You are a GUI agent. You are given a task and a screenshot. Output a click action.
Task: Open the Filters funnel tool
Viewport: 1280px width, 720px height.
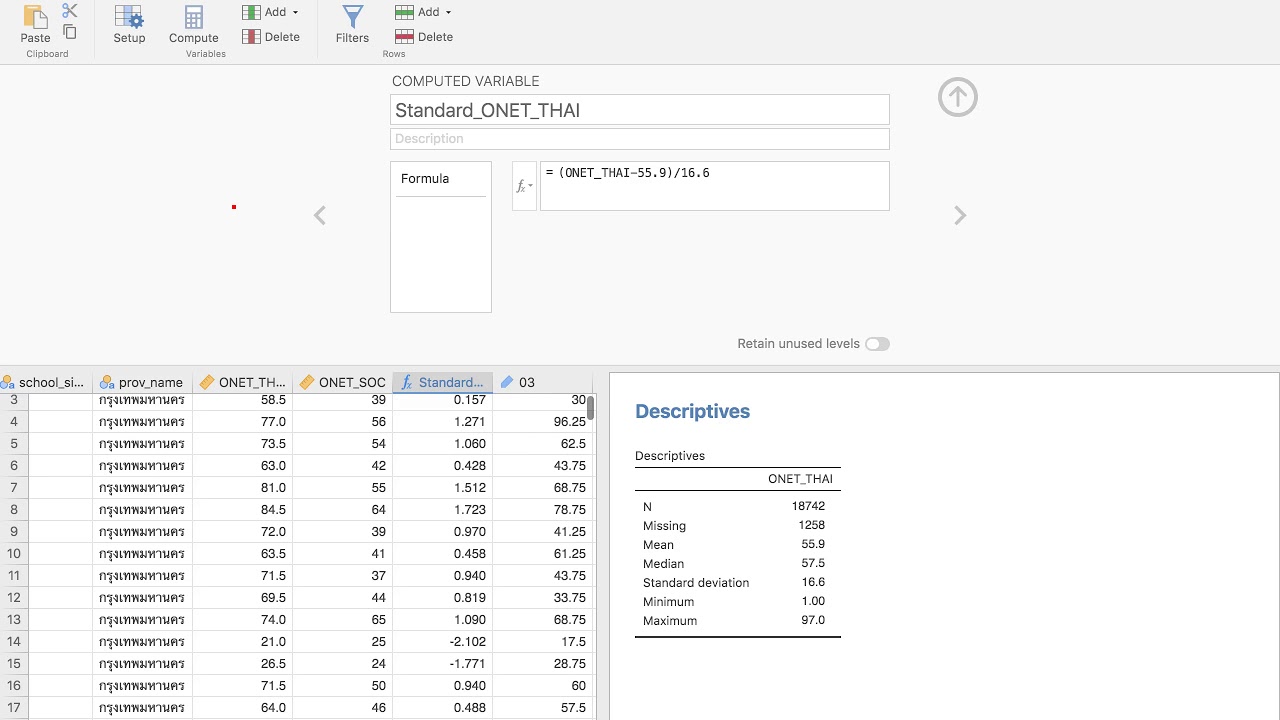352,24
